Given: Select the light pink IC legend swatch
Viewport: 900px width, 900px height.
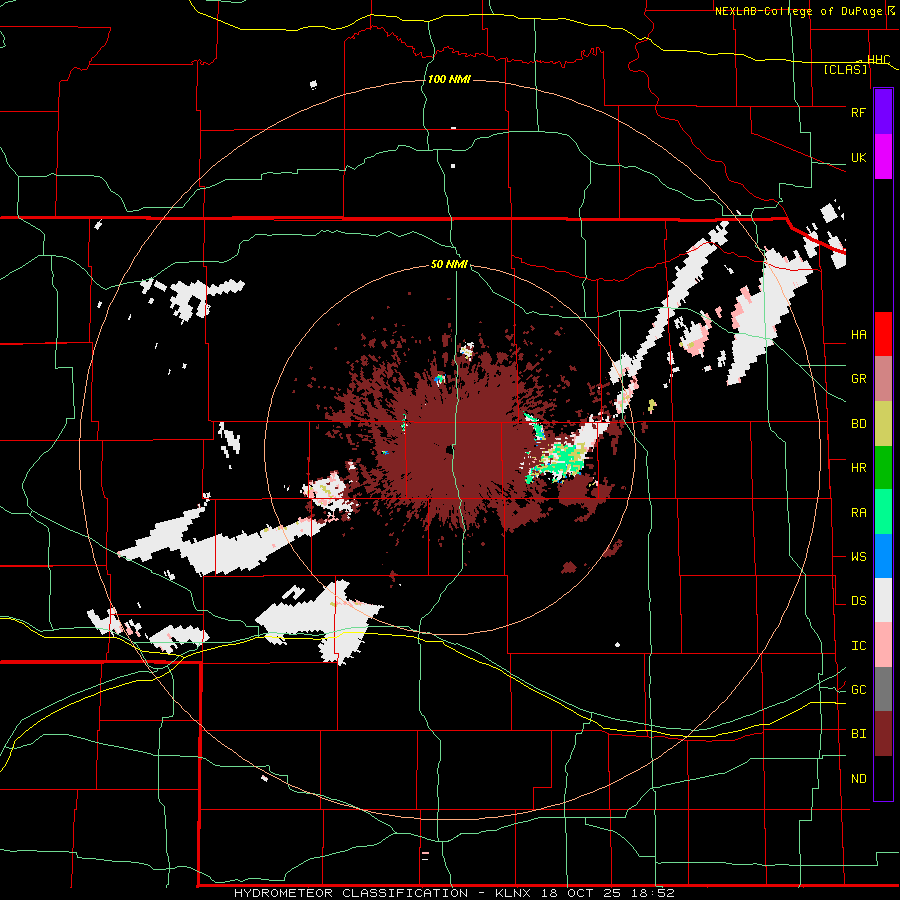Looking at the screenshot, I should tap(883, 645).
